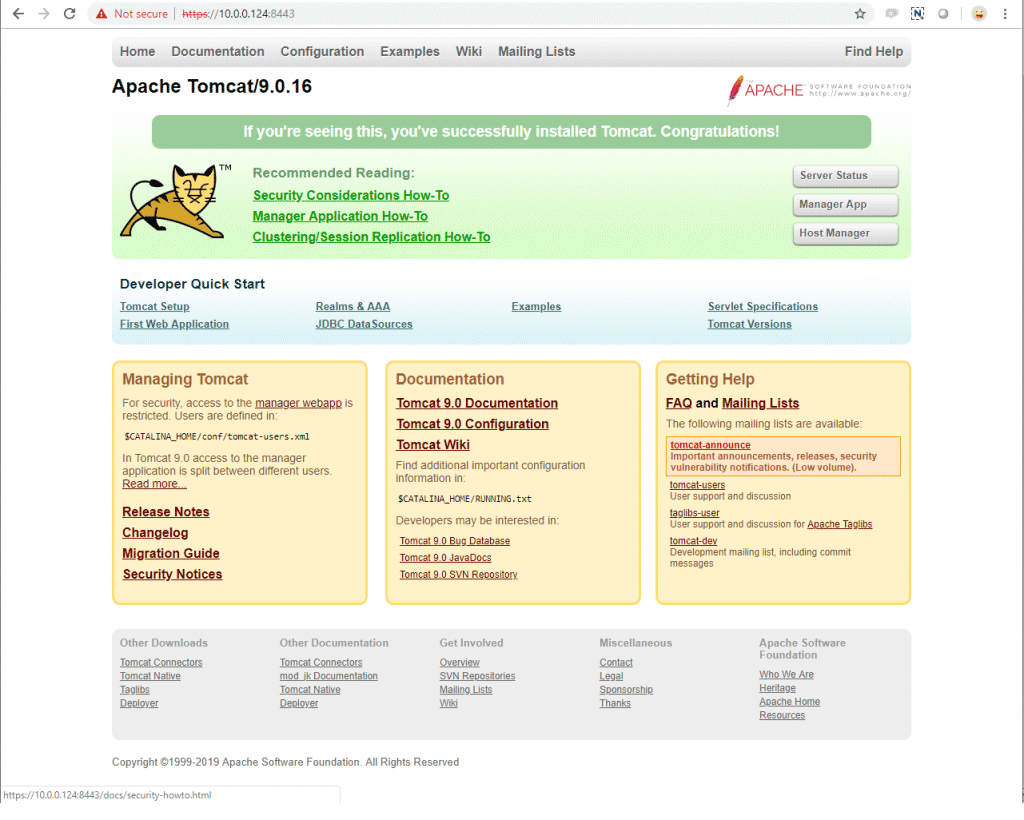
Task: Click the gray circle extension icon
Action: coord(943,14)
